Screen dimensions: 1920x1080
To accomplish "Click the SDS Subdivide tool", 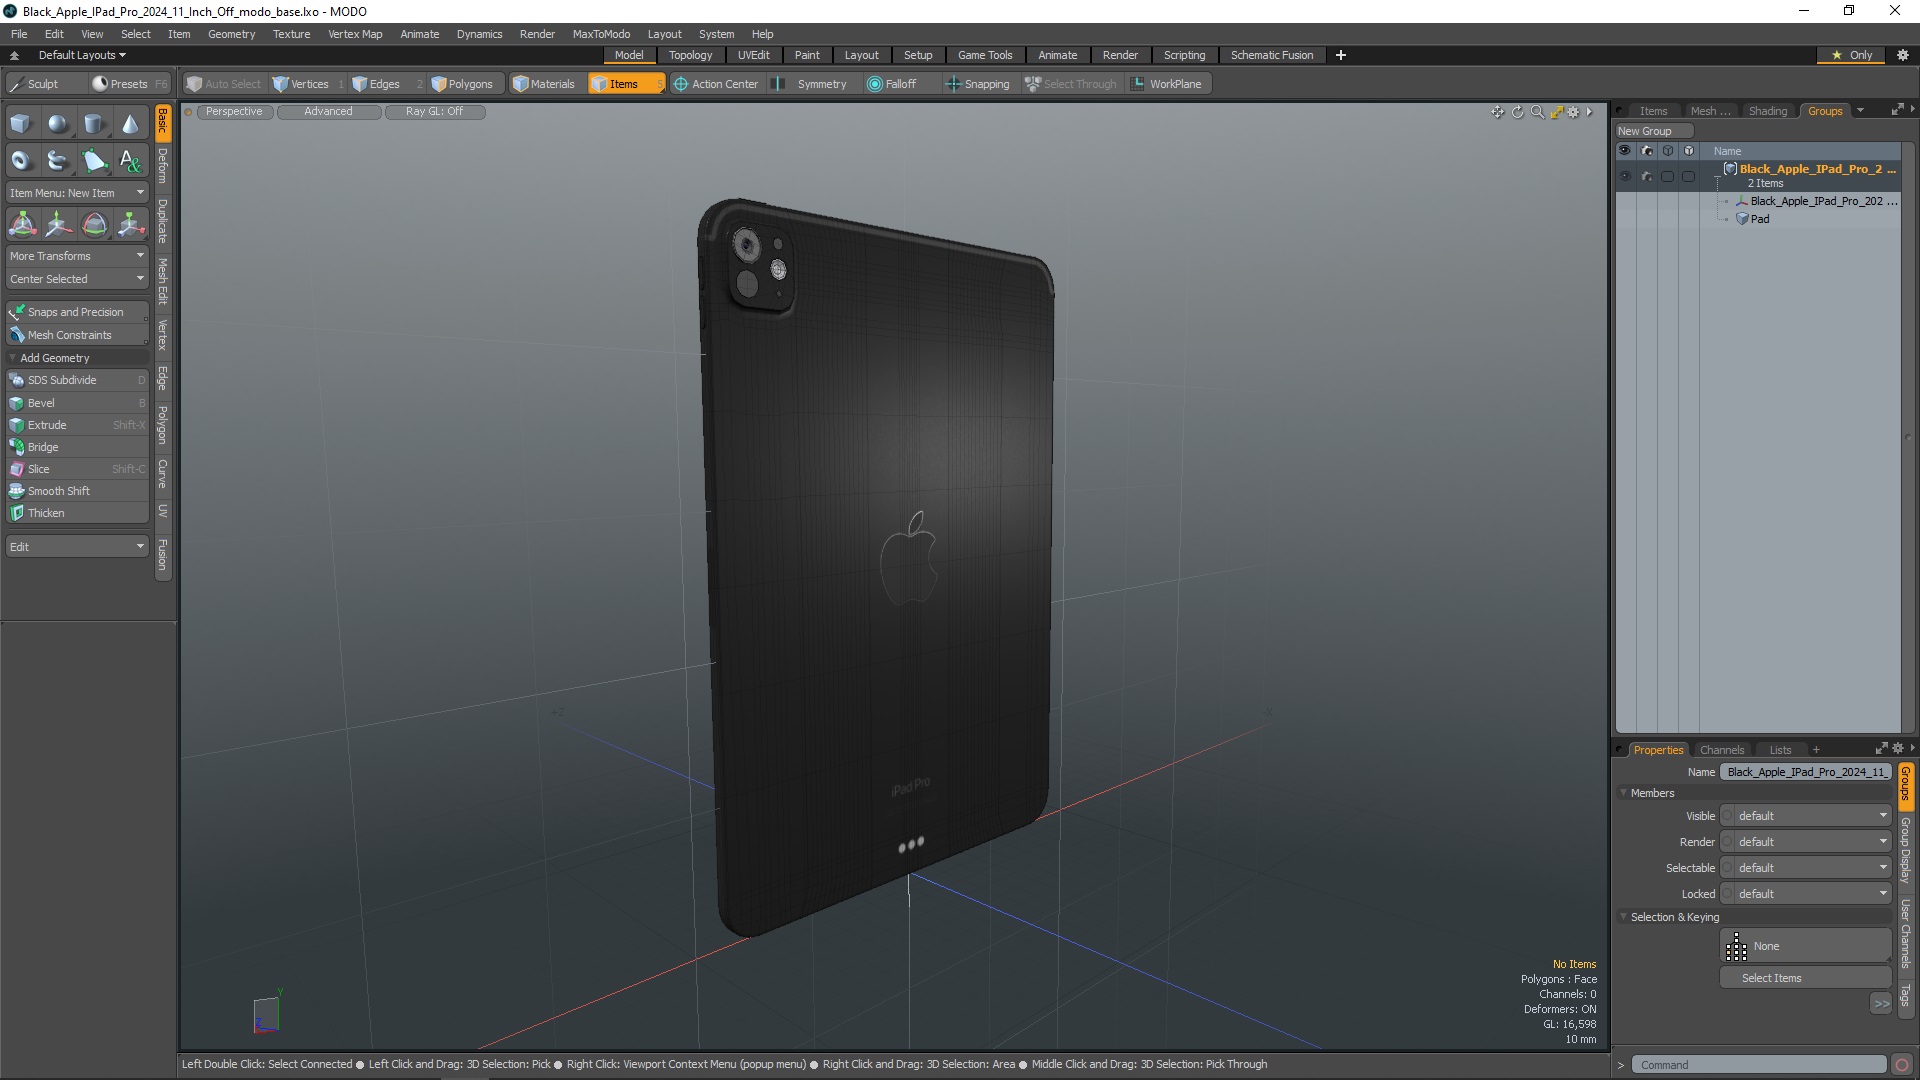I will [x=77, y=380].
